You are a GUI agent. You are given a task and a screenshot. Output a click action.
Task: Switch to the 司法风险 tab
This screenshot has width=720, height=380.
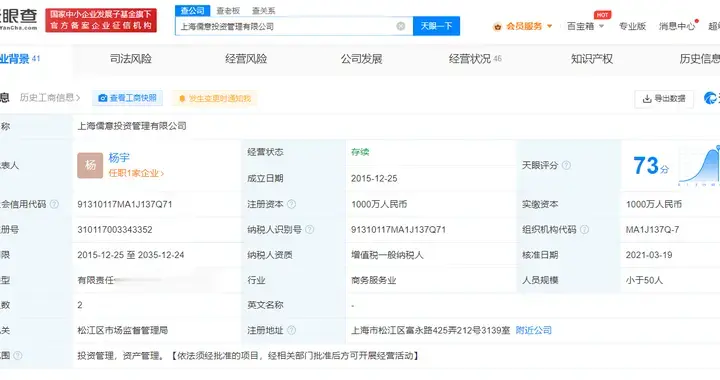131,59
